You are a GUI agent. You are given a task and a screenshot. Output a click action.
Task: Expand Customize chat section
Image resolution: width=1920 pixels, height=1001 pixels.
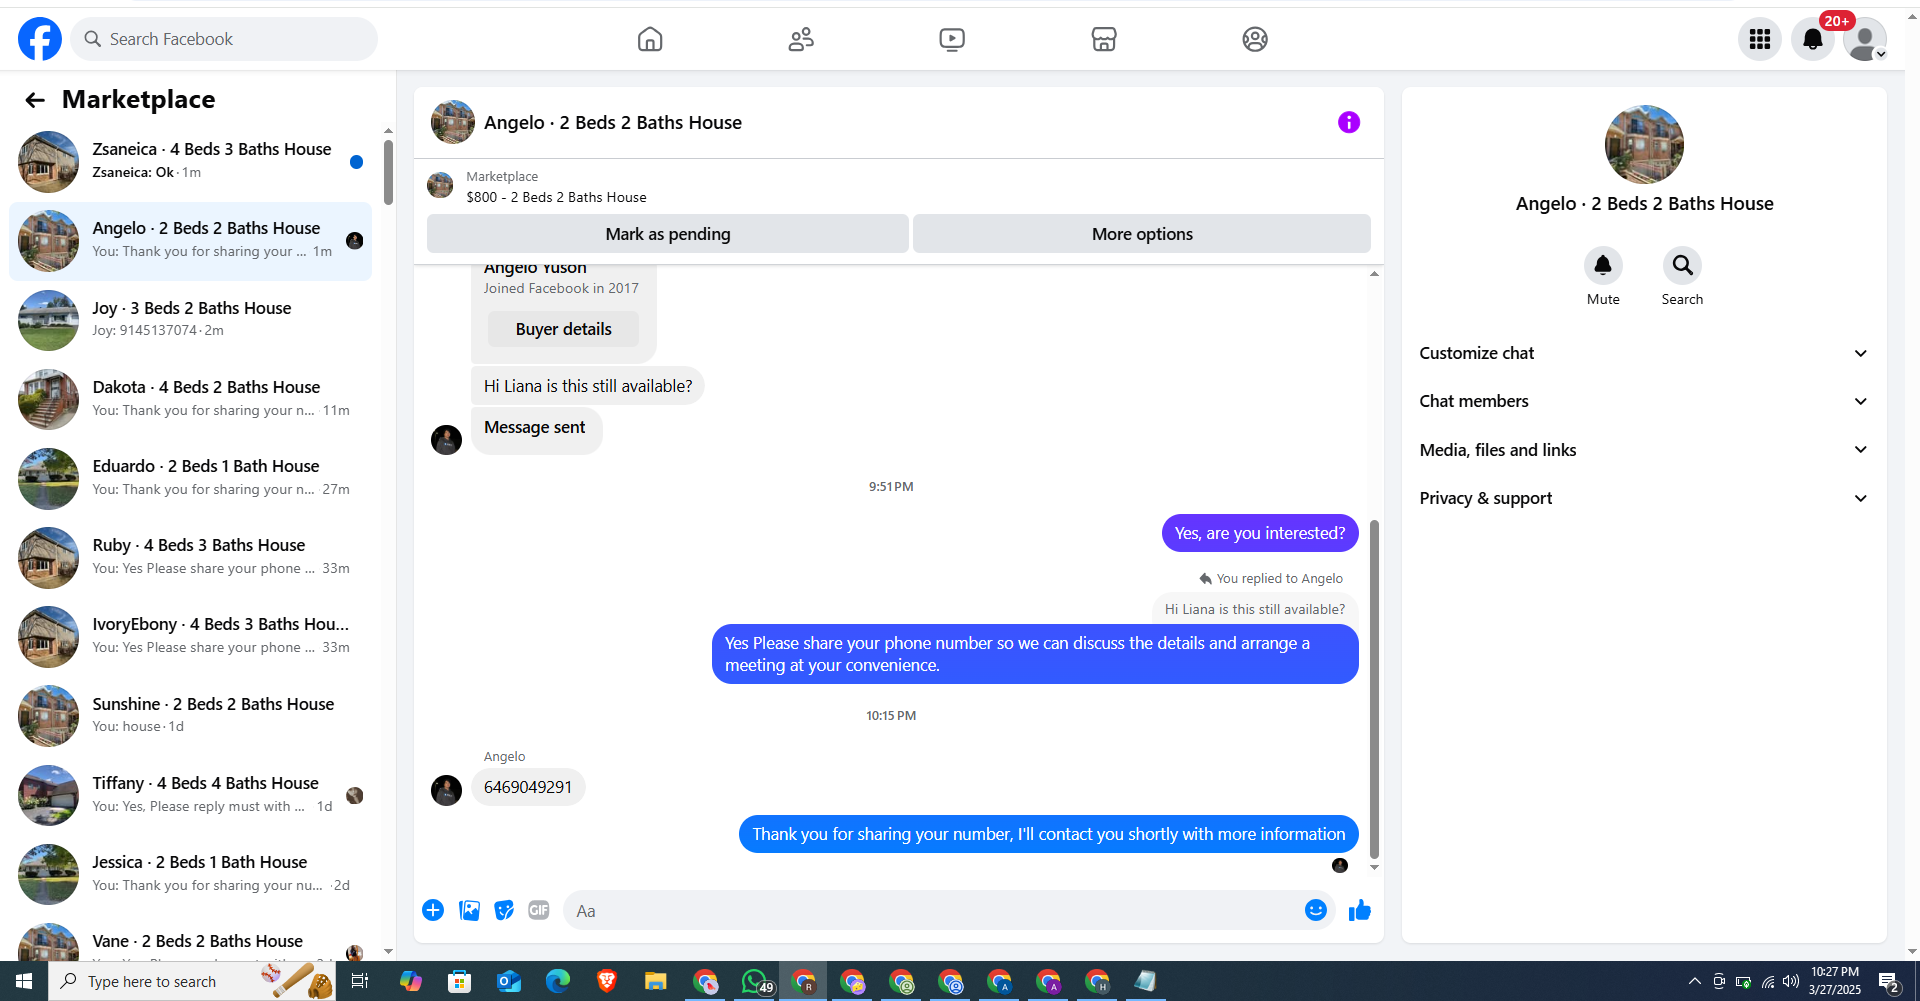[1644, 353]
